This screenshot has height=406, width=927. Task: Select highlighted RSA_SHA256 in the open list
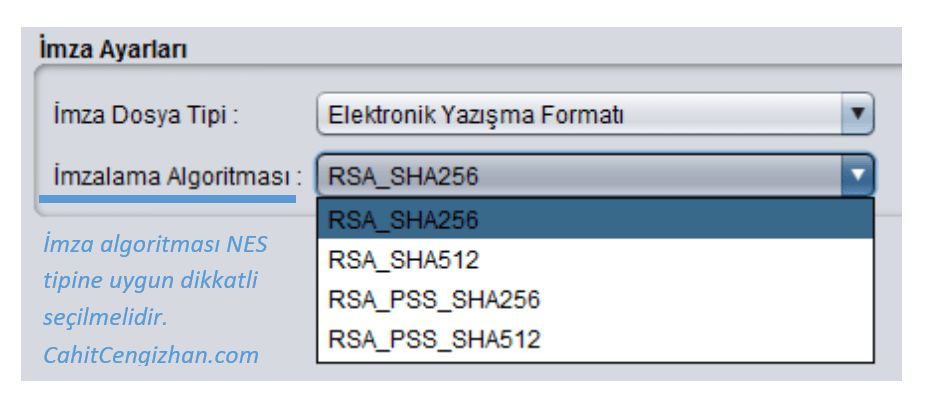(x=594, y=220)
